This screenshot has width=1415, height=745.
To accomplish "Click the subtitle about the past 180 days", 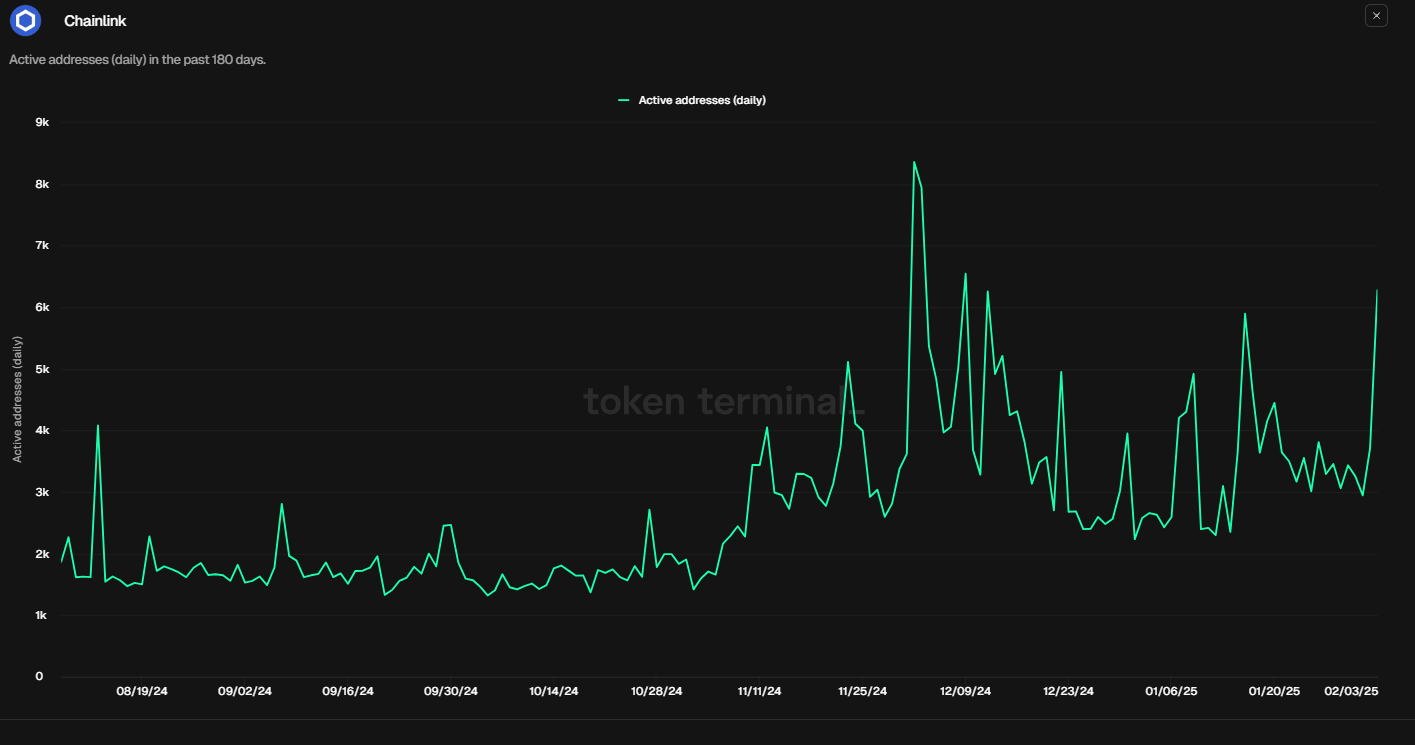I will [x=137, y=60].
